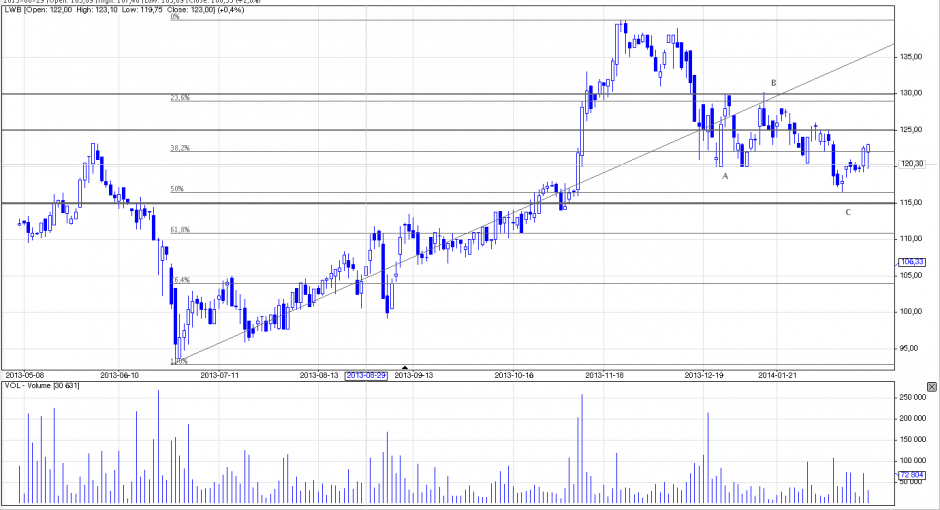Click the boxed 106,33 price label

coord(910,262)
